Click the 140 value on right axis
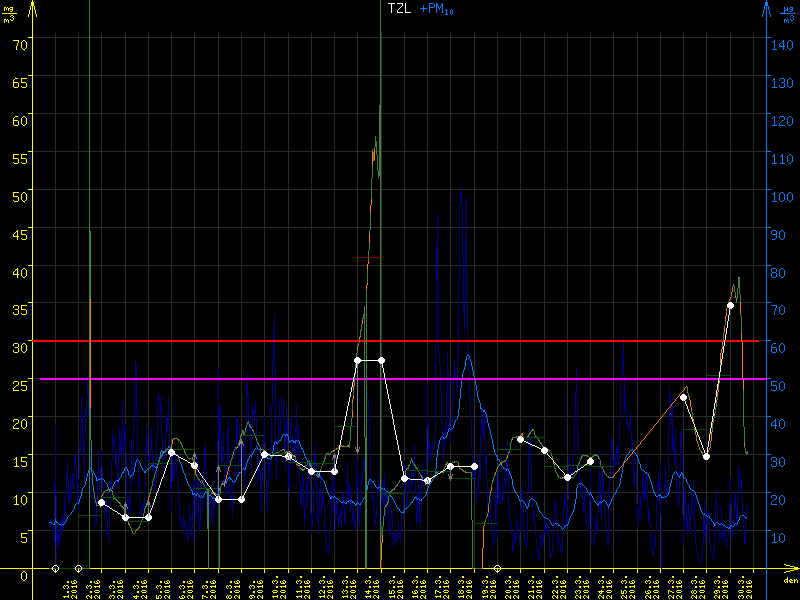This screenshot has height=600, width=800. click(780, 43)
